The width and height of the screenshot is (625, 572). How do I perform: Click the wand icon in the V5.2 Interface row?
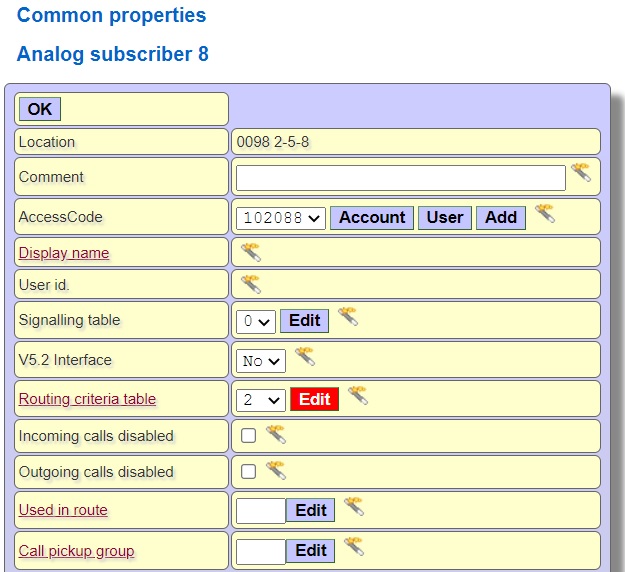304,356
